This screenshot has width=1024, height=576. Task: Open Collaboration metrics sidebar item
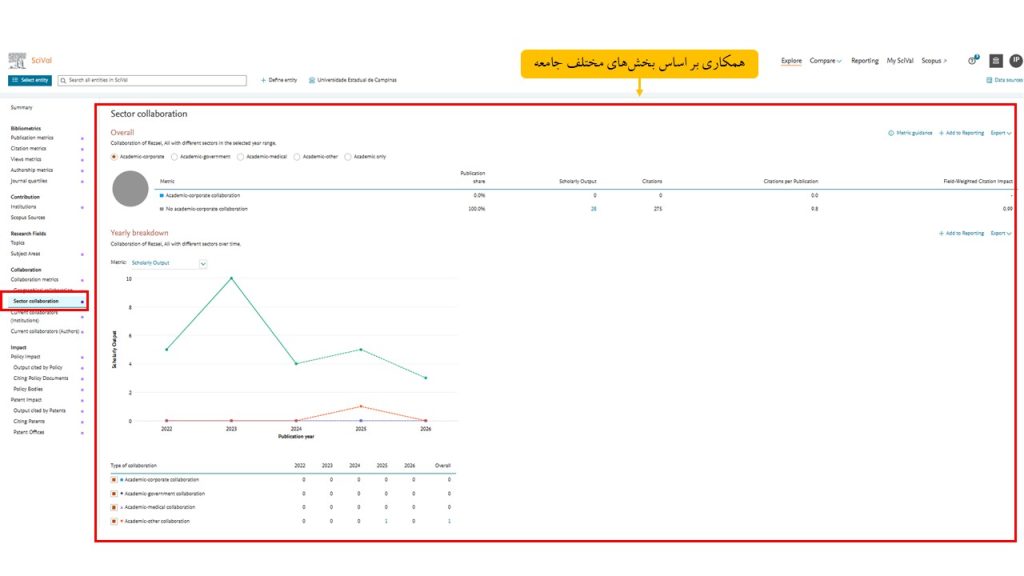click(35, 280)
